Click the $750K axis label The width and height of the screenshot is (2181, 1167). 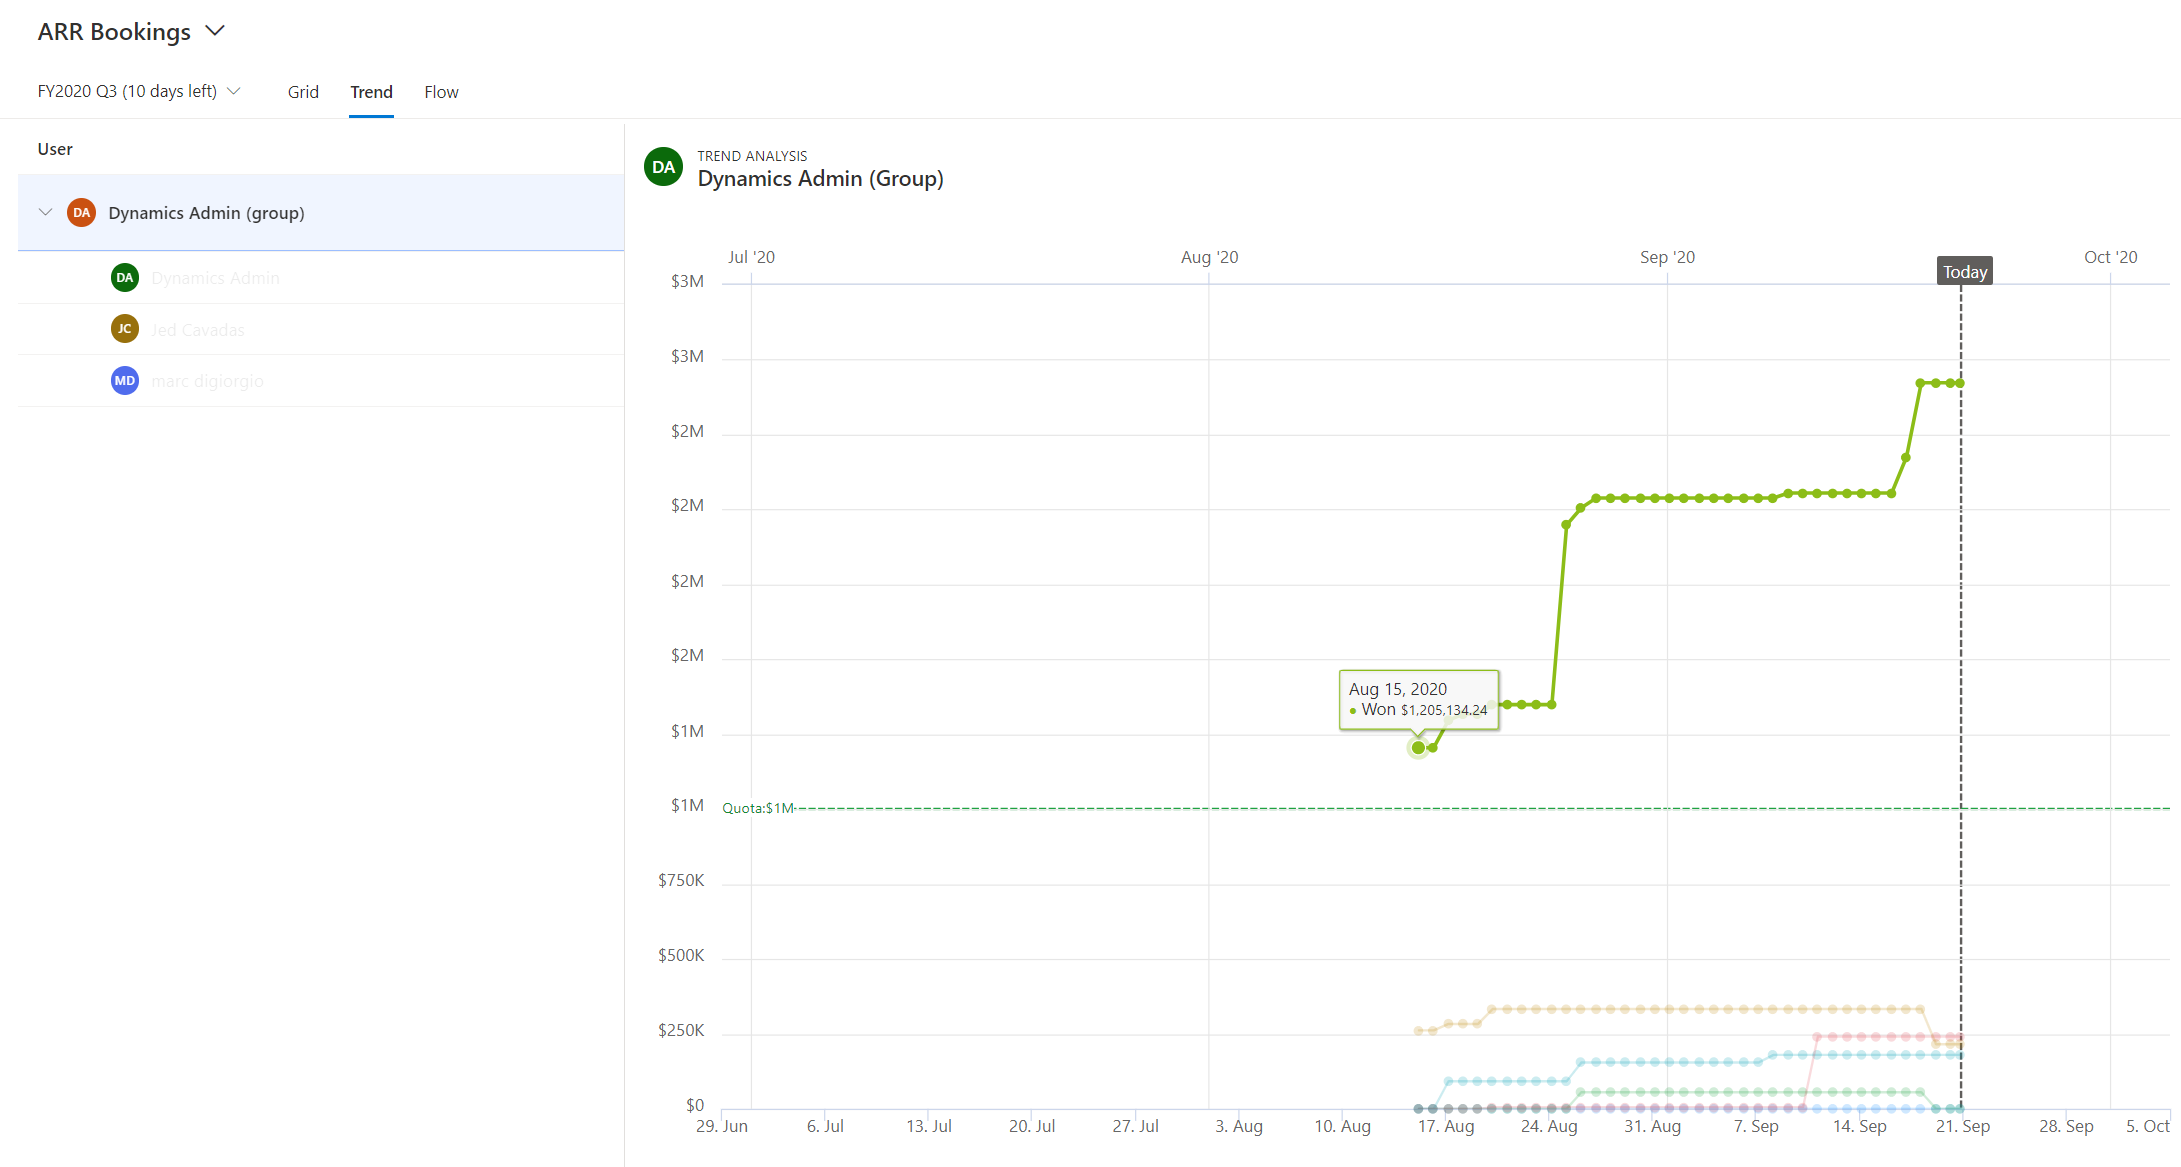pos(681,880)
